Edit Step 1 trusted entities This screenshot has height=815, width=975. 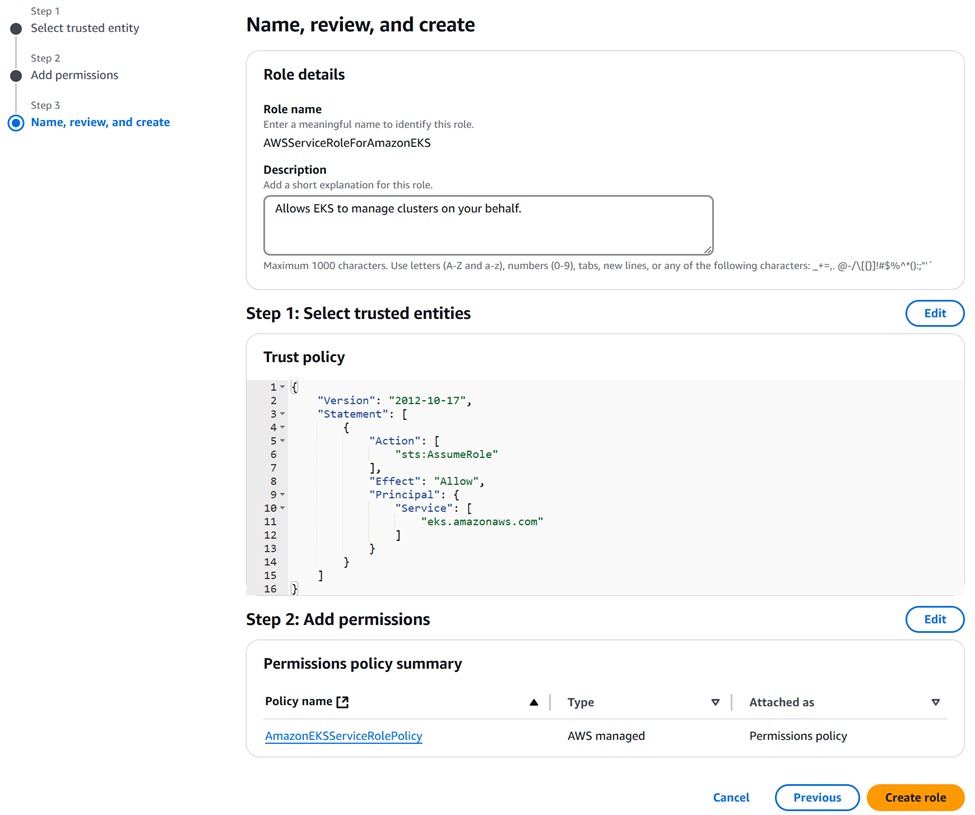point(935,313)
